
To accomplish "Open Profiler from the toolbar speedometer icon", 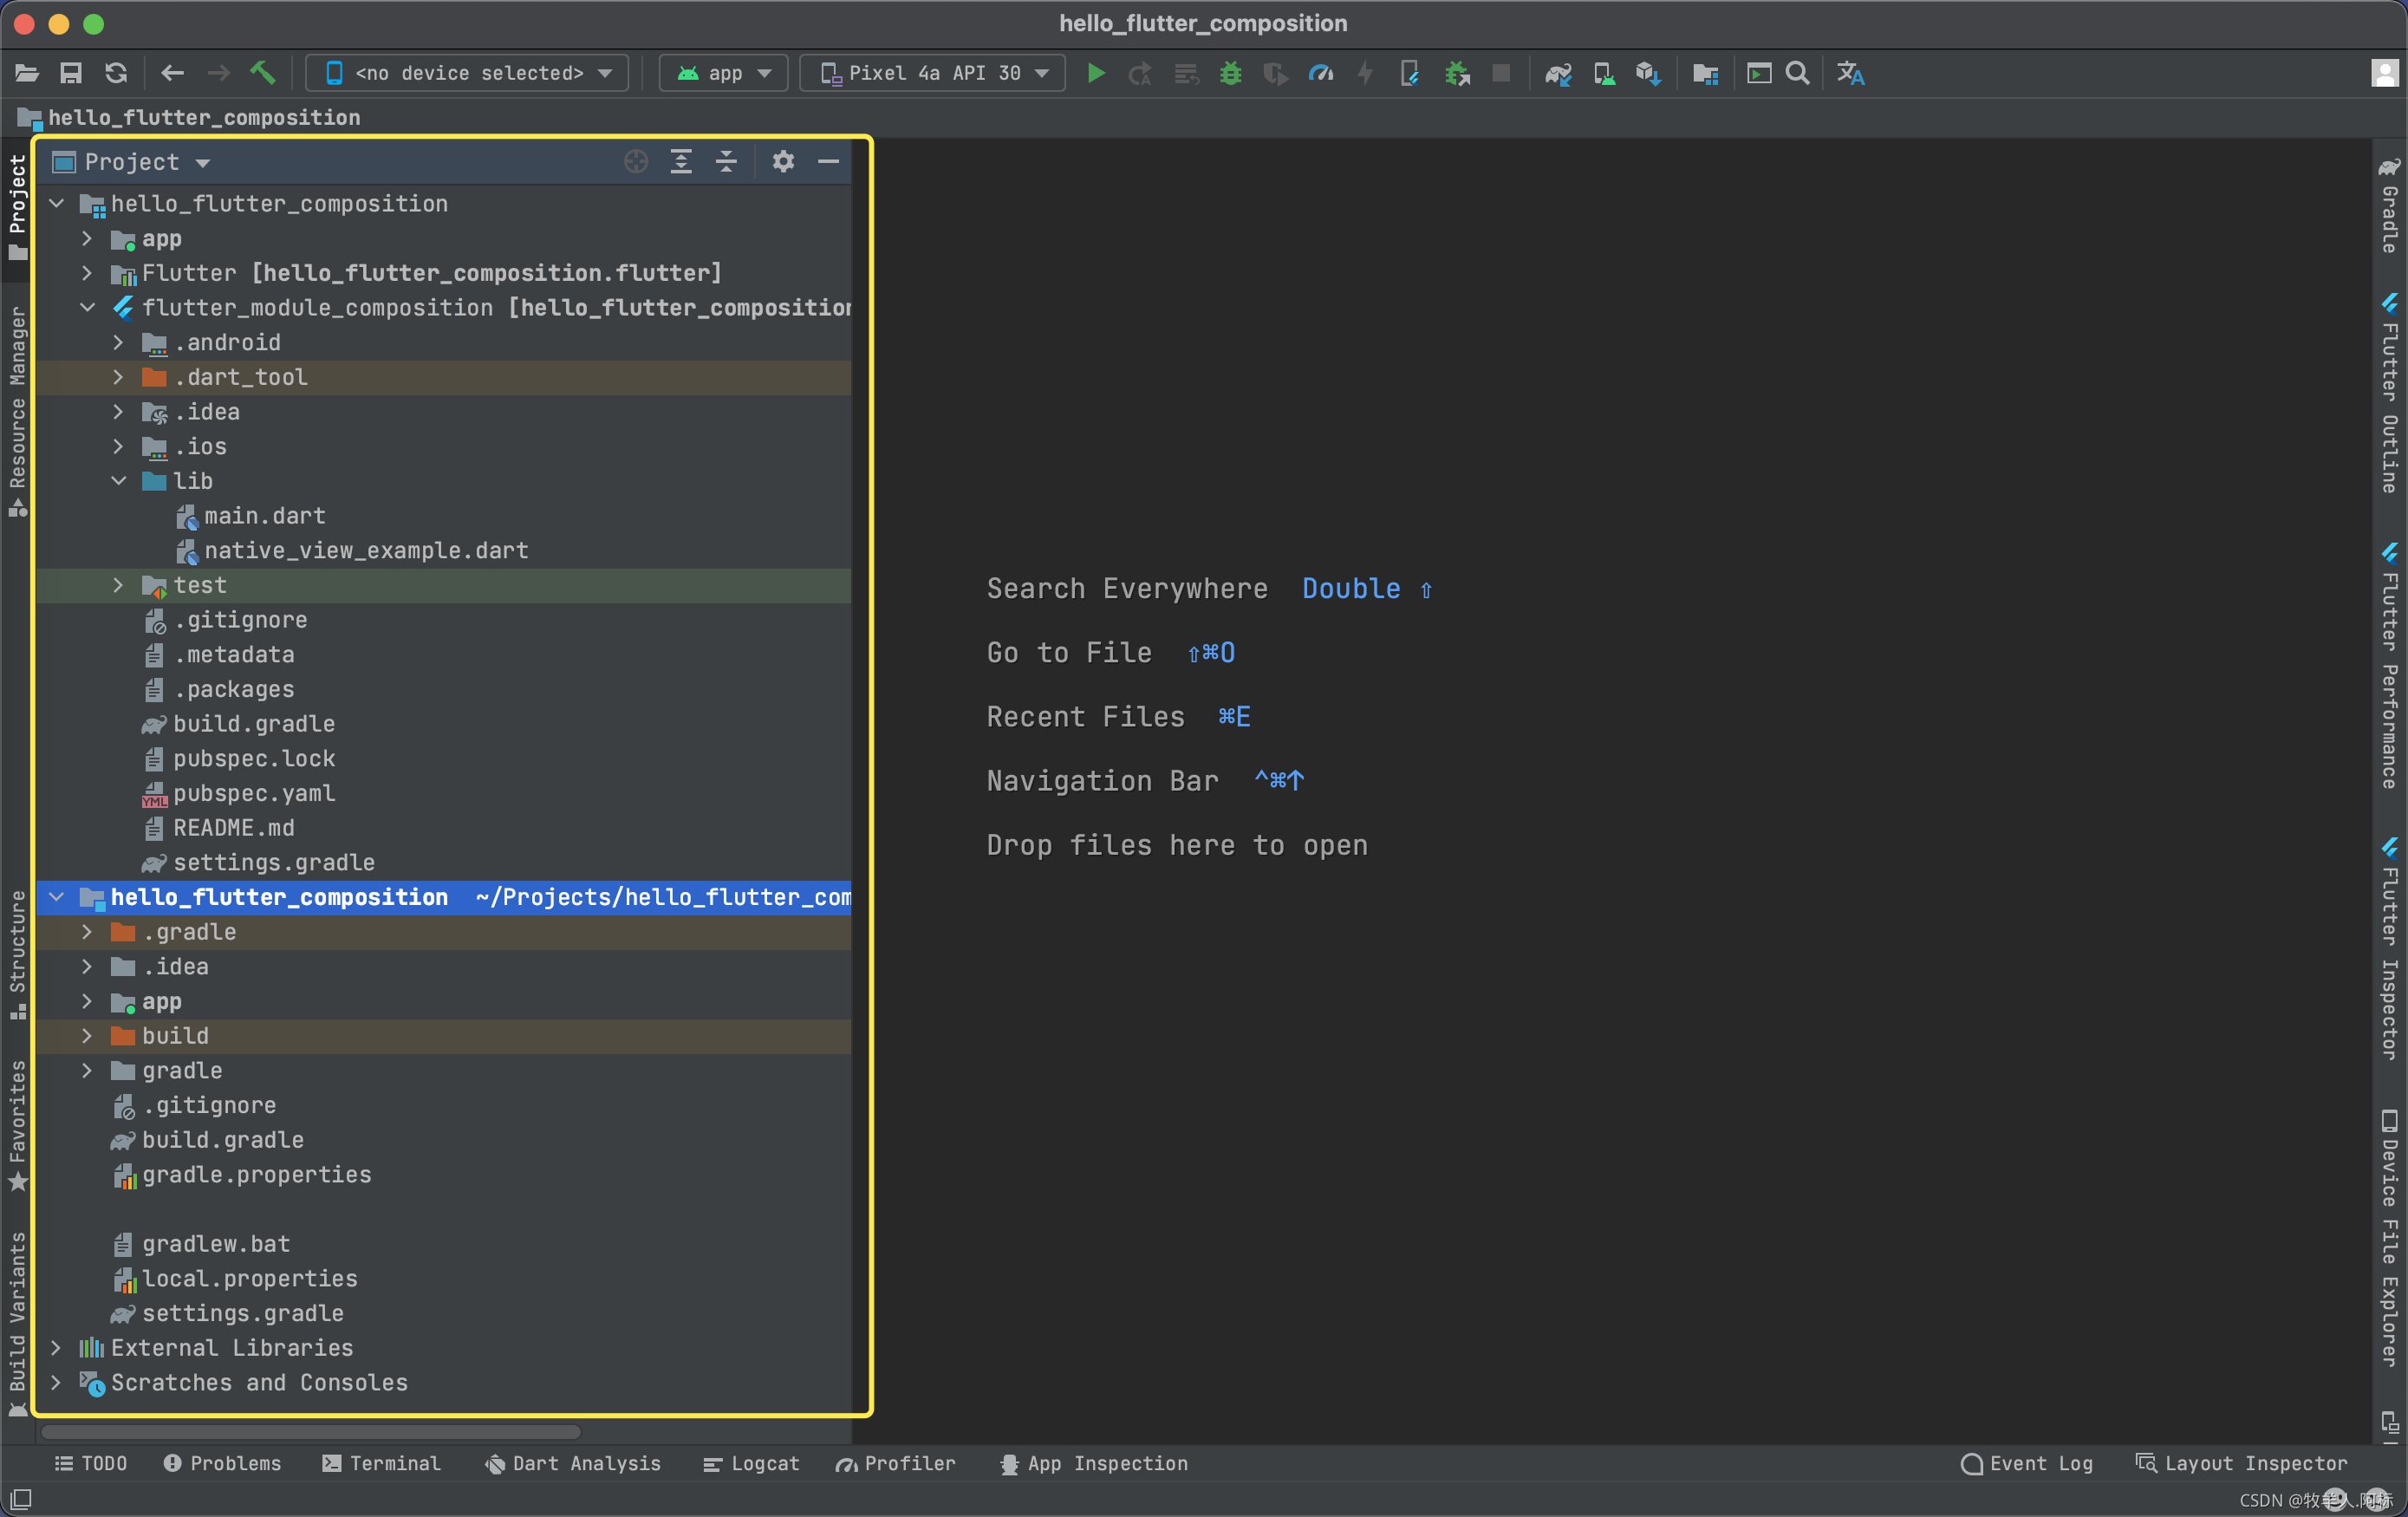I will click(1321, 73).
